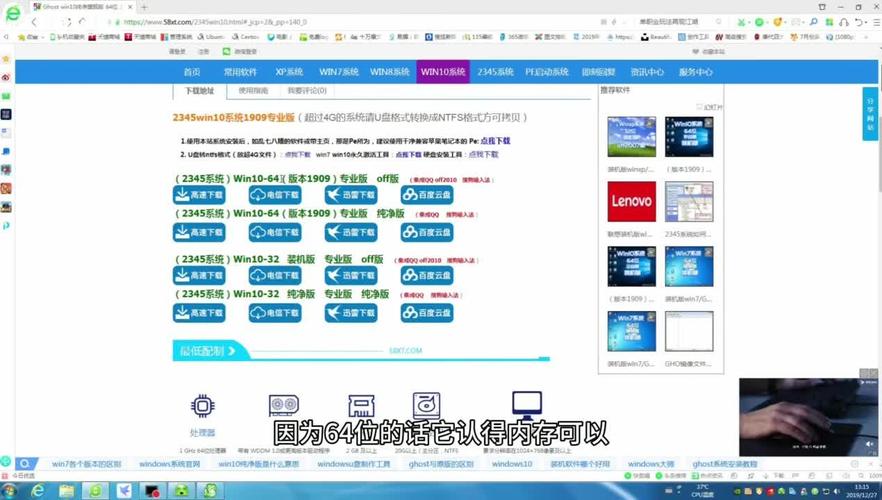Click 高速下载 for Win10-64 off版
882x500 pixels.
(199, 195)
